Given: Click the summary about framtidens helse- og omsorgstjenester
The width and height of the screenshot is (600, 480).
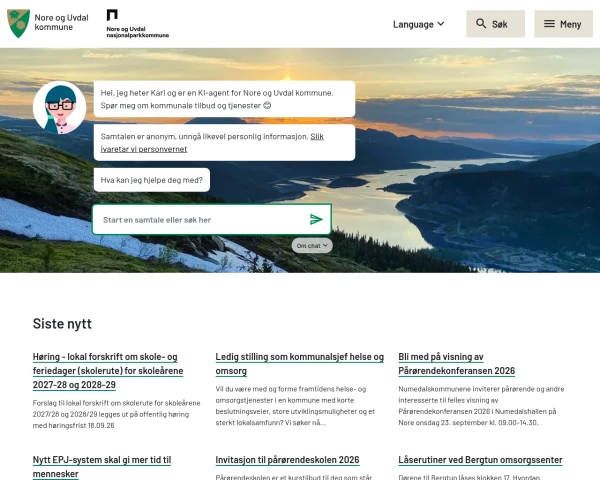Looking at the screenshot, I should [295, 406].
